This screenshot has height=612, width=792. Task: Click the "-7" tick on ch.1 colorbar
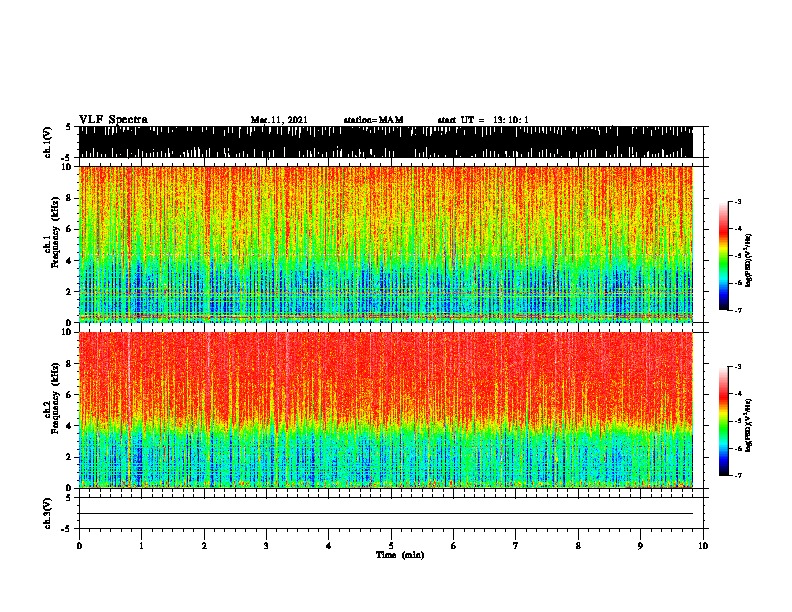coord(737,310)
